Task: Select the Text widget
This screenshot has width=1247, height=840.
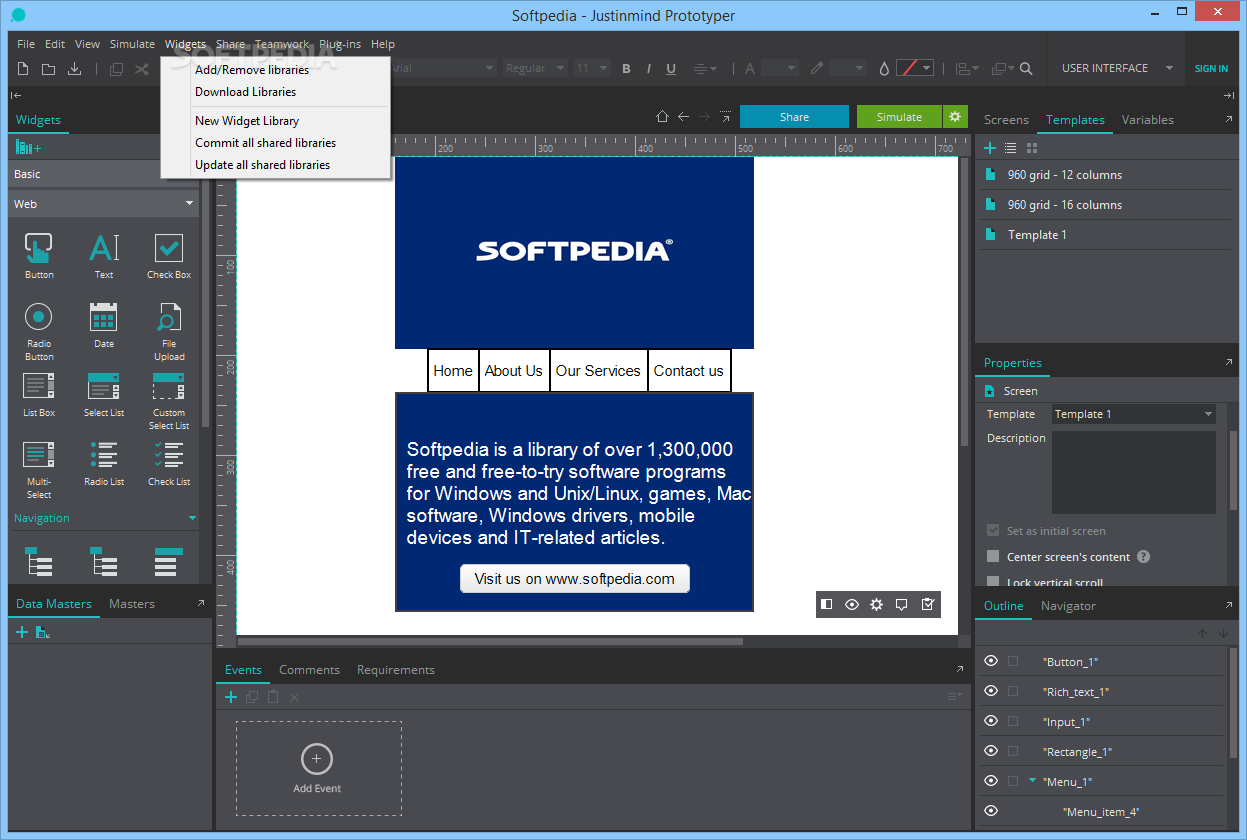Action: (104, 257)
